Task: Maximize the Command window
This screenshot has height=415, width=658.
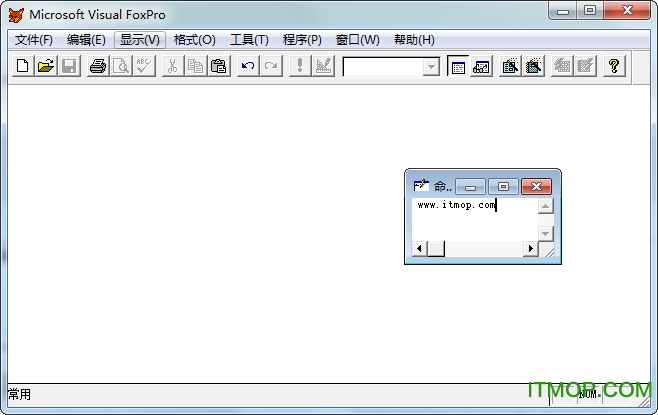Action: 503,186
